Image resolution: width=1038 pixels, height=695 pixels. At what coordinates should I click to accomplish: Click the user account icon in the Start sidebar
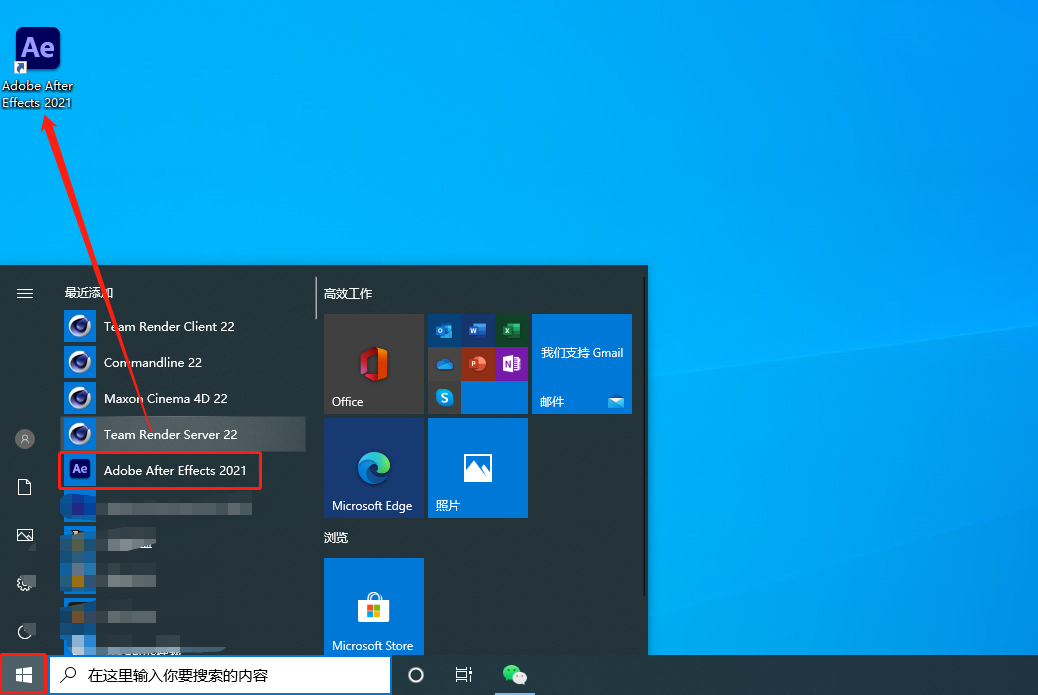(x=25, y=439)
